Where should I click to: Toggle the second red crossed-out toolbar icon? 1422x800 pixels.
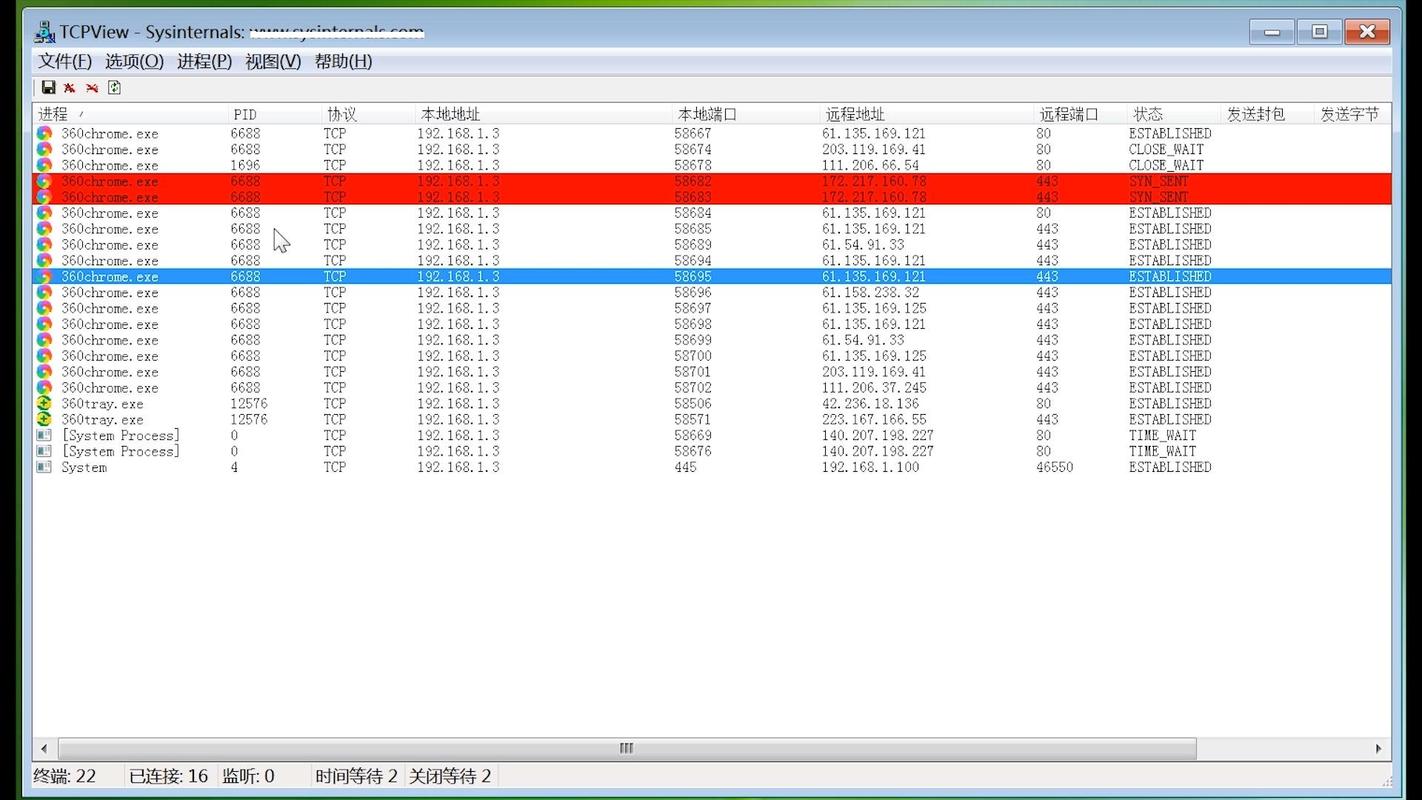[92, 88]
